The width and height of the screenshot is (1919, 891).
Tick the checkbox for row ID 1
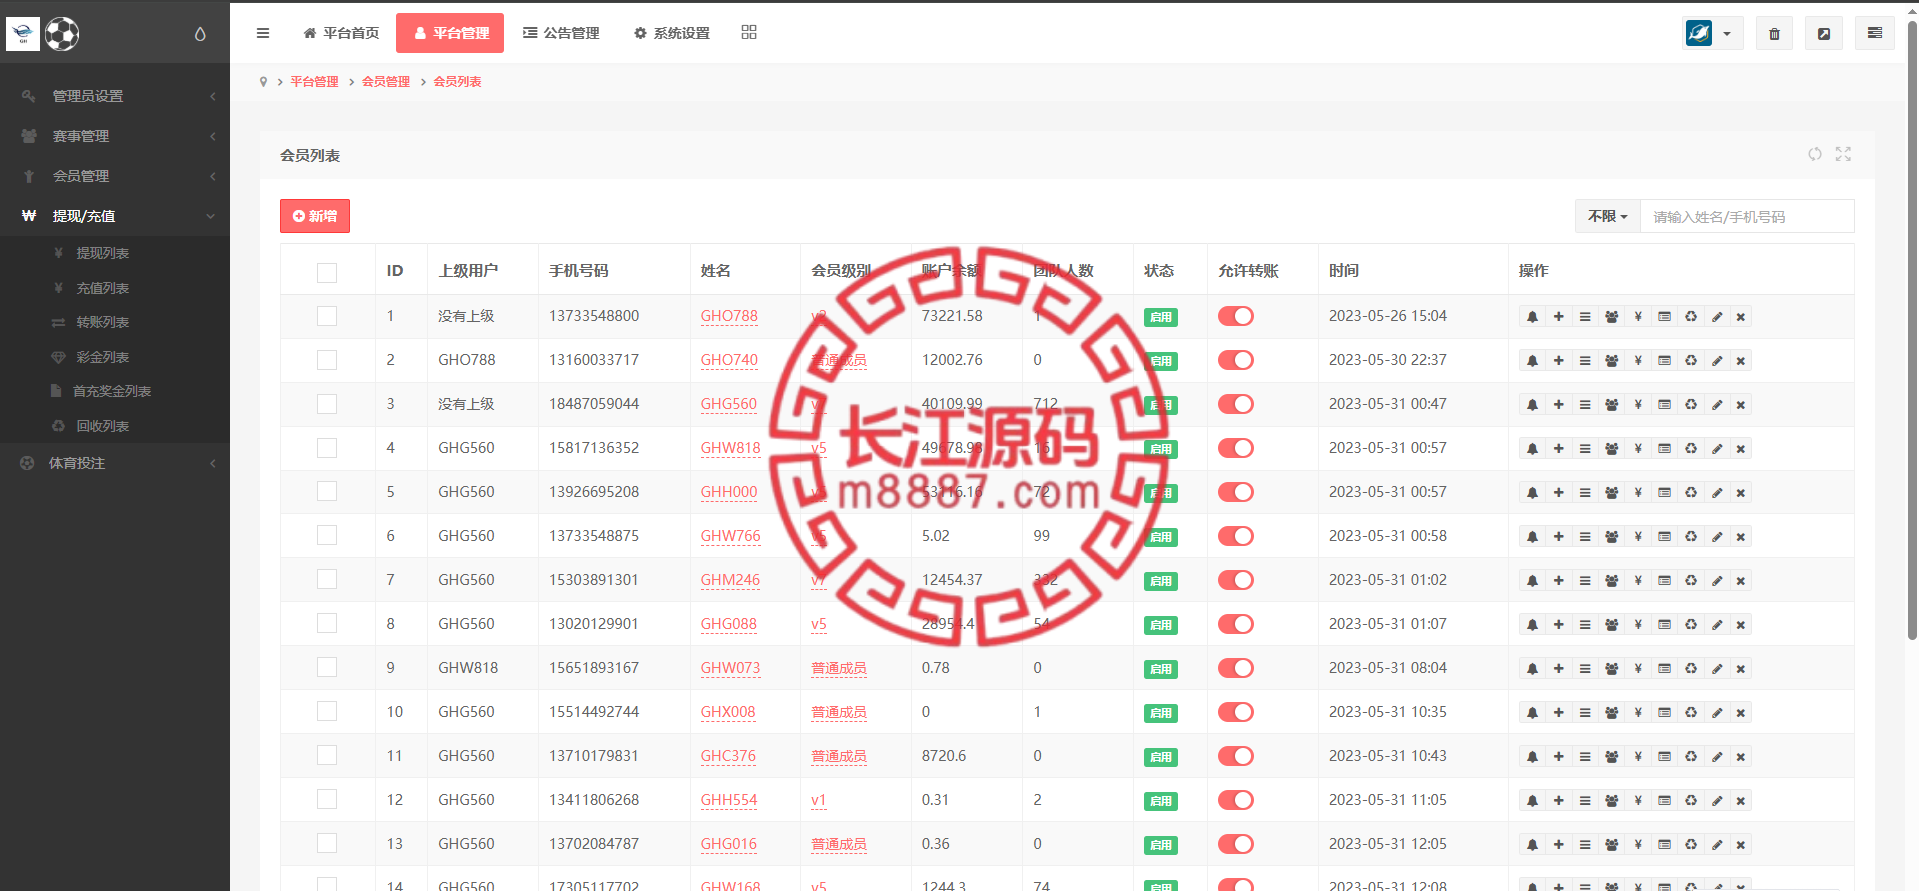(327, 316)
